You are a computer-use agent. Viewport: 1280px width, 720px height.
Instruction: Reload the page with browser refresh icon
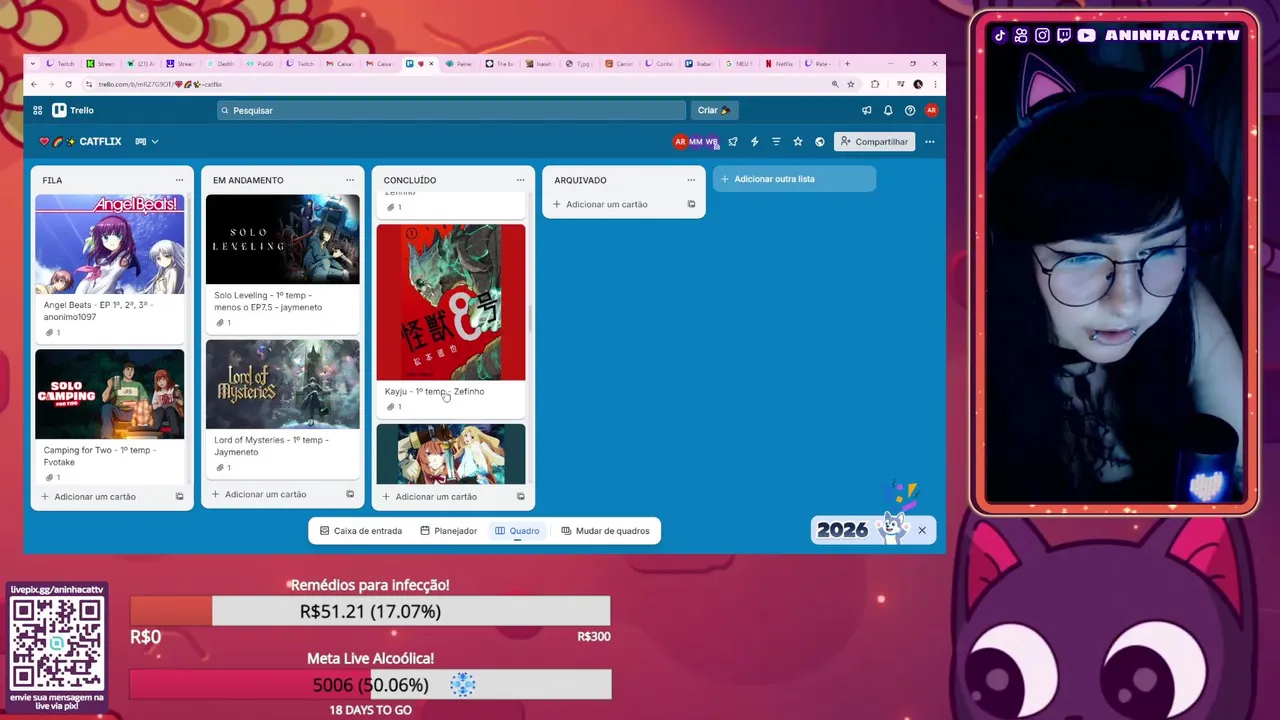68,84
